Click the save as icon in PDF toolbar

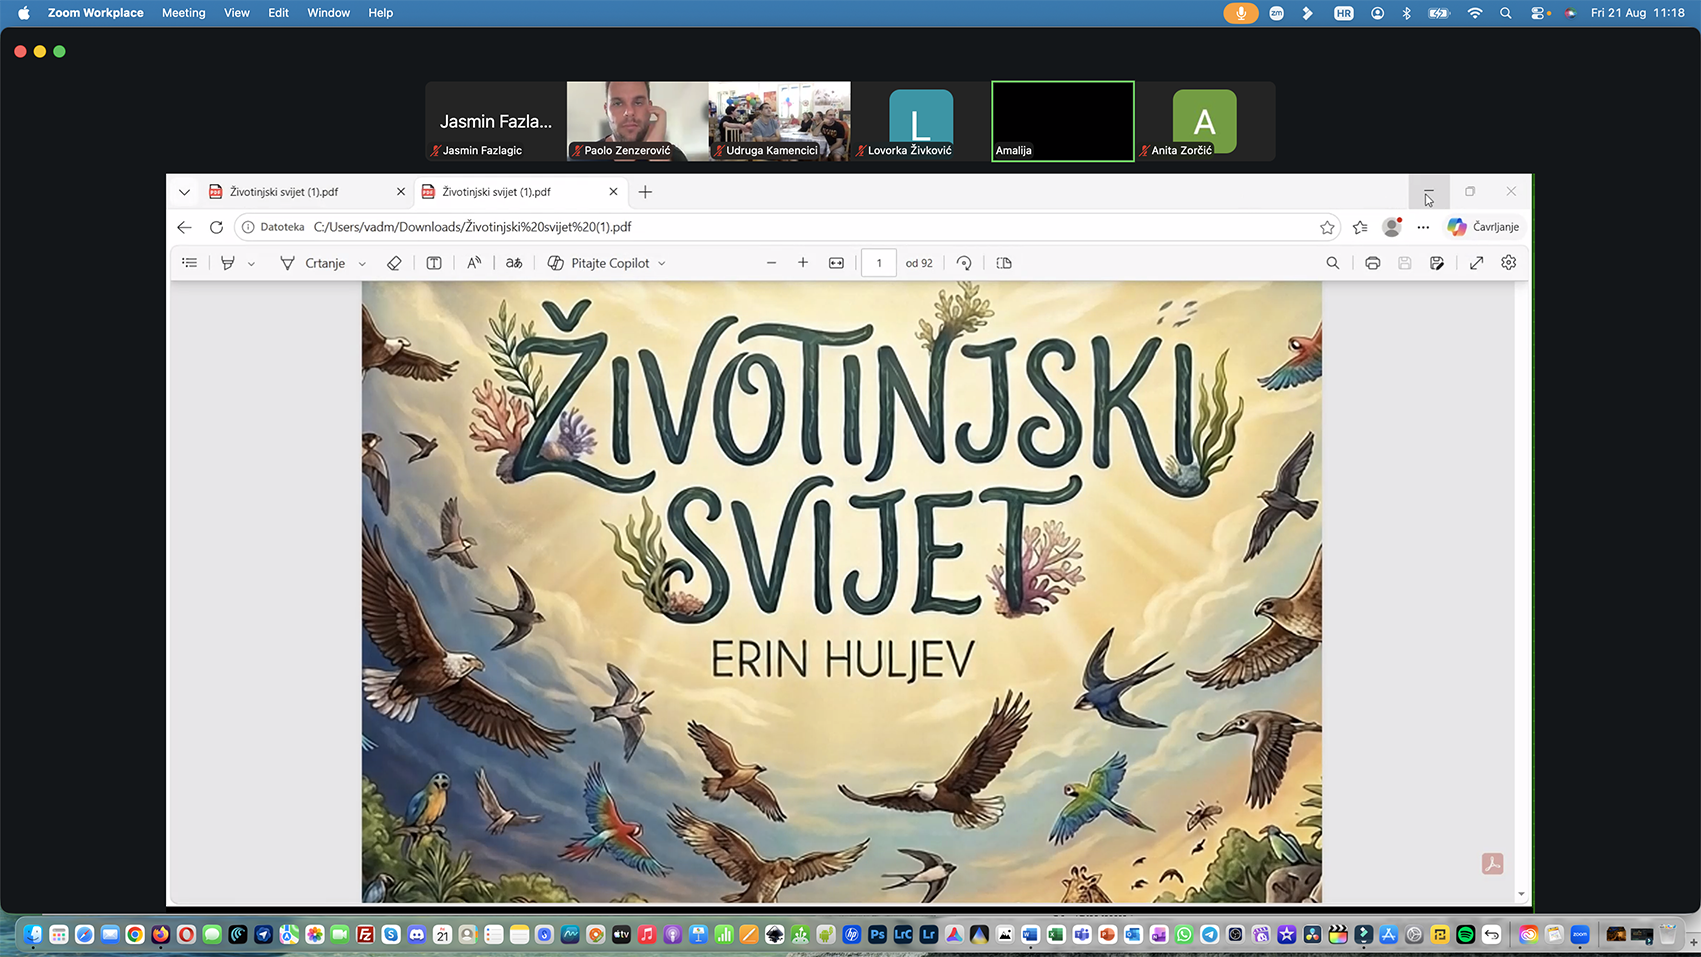coord(1437,263)
